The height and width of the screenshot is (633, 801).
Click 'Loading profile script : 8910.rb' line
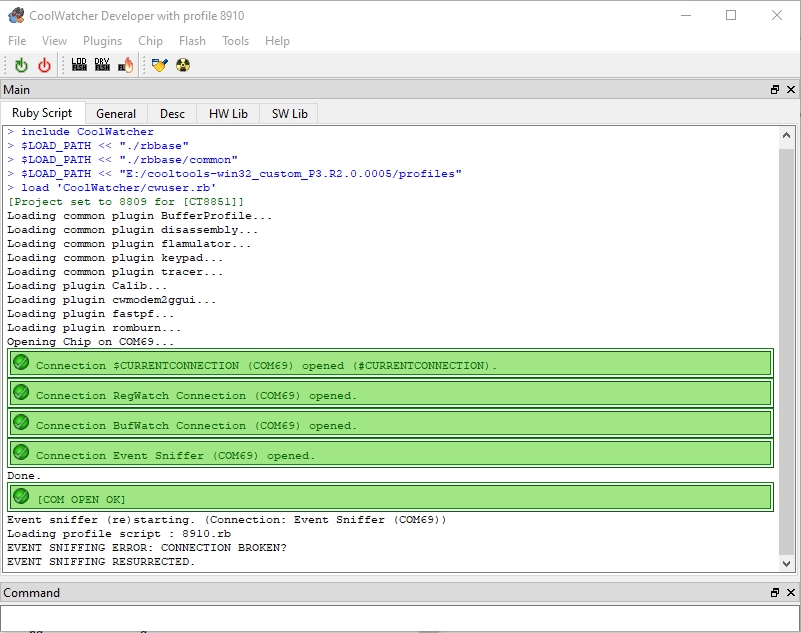tap(119, 534)
